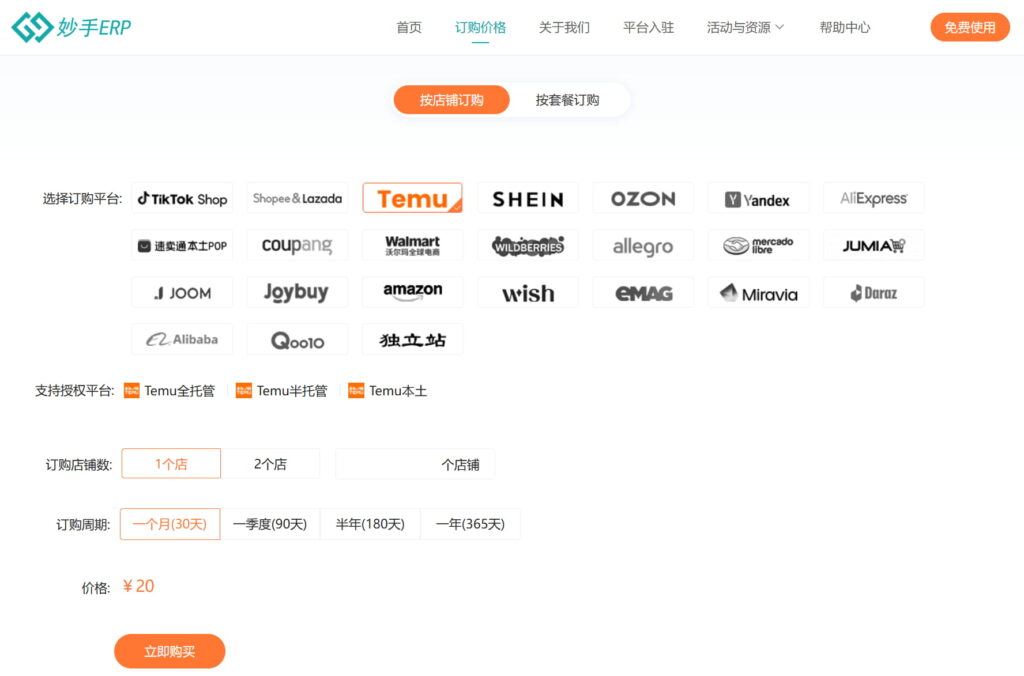Image resolution: width=1024 pixels, height=676 pixels.
Task: Pick the OZON platform logo
Action: click(643, 198)
